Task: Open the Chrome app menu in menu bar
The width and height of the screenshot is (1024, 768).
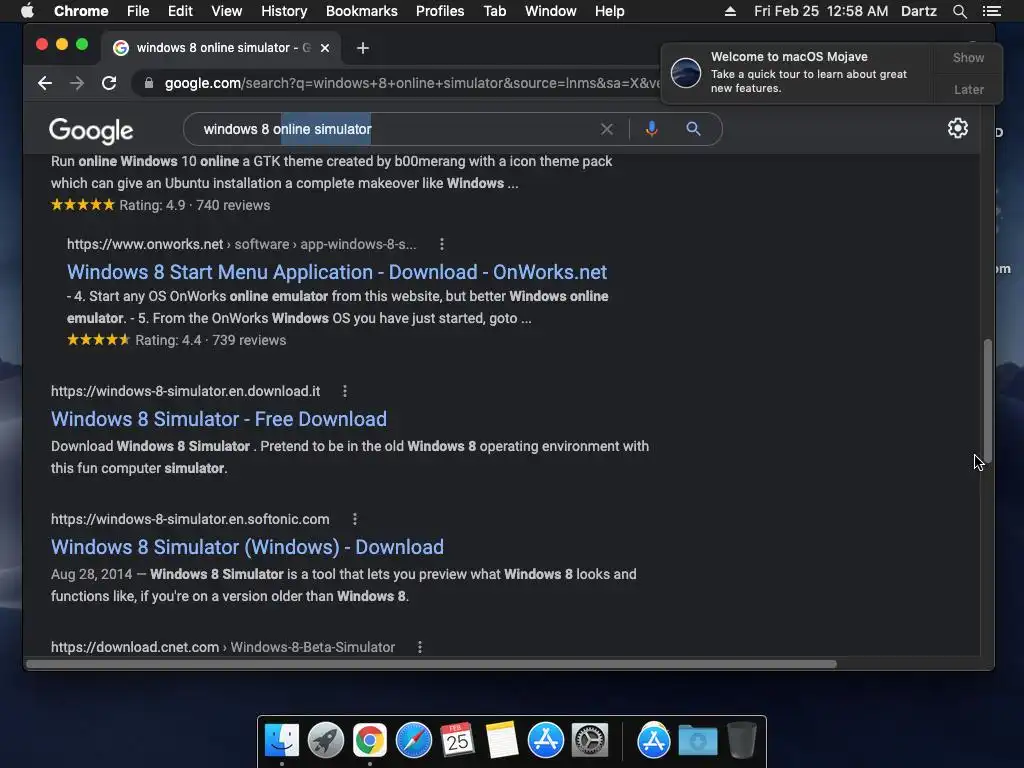Action: point(81,11)
